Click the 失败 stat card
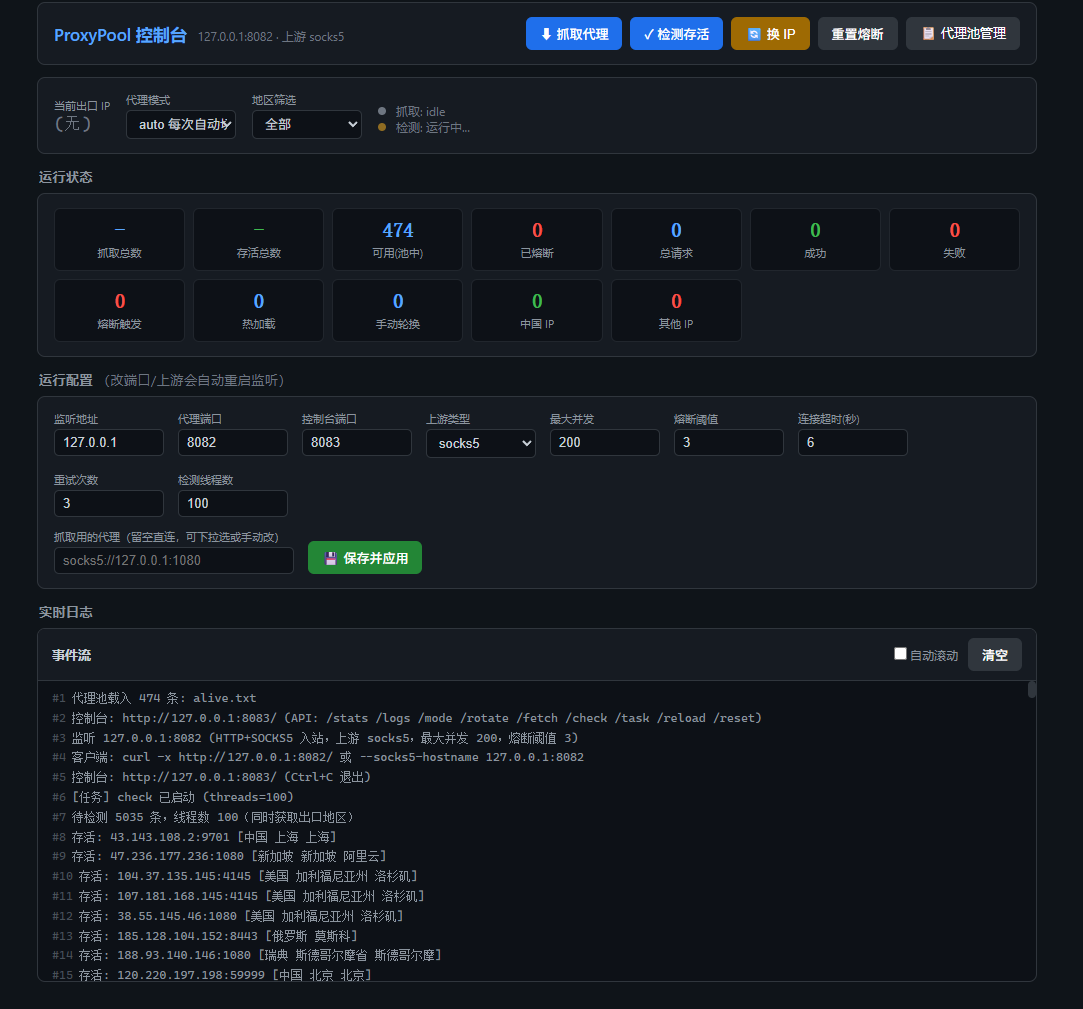 955,240
